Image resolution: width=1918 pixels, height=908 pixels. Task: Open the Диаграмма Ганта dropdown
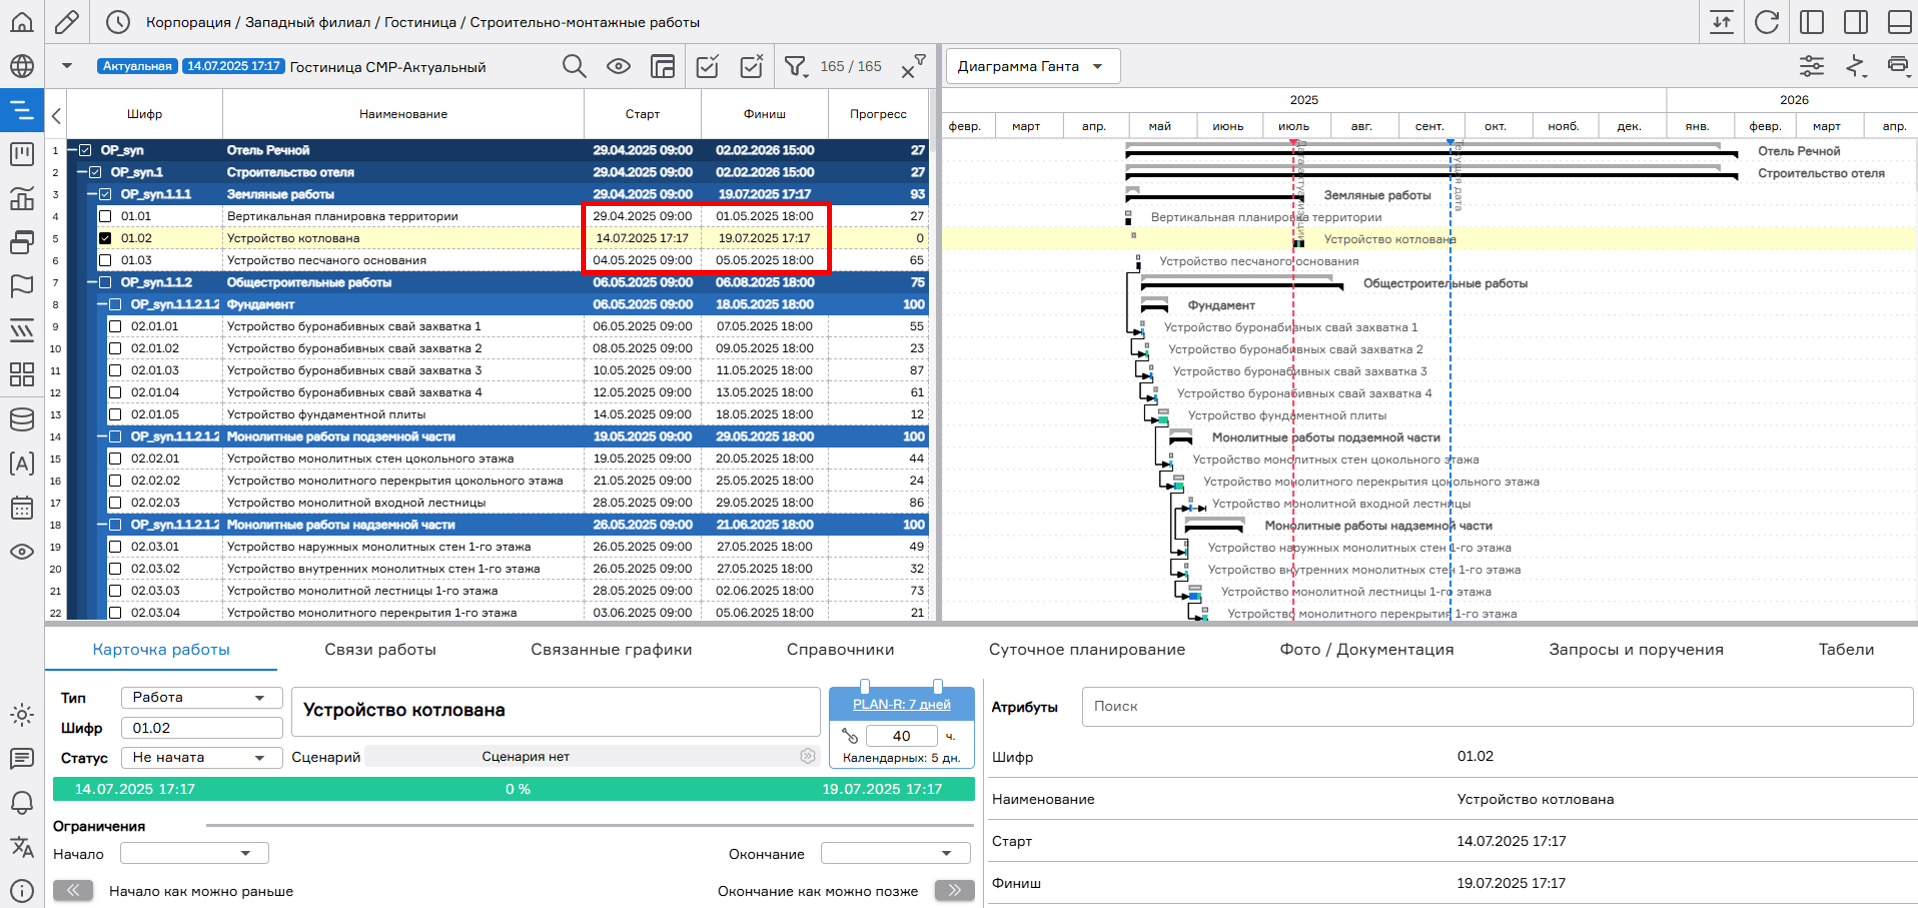coord(1032,66)
